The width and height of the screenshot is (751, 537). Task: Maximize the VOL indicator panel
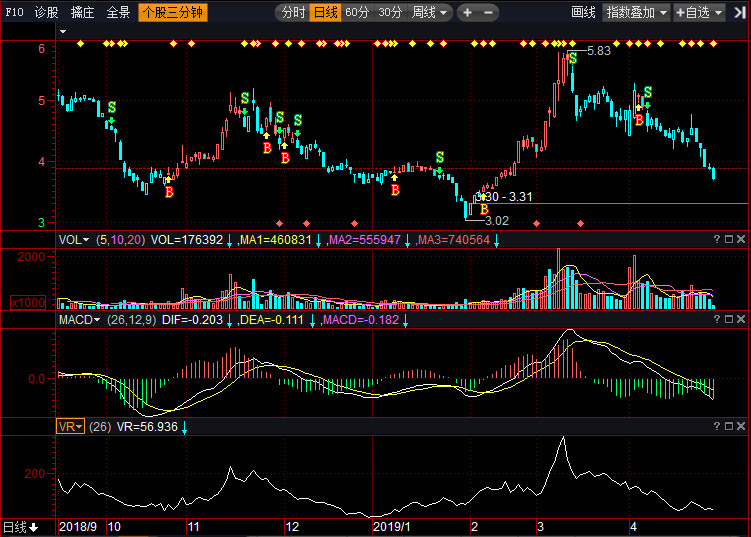click(729, 240)
